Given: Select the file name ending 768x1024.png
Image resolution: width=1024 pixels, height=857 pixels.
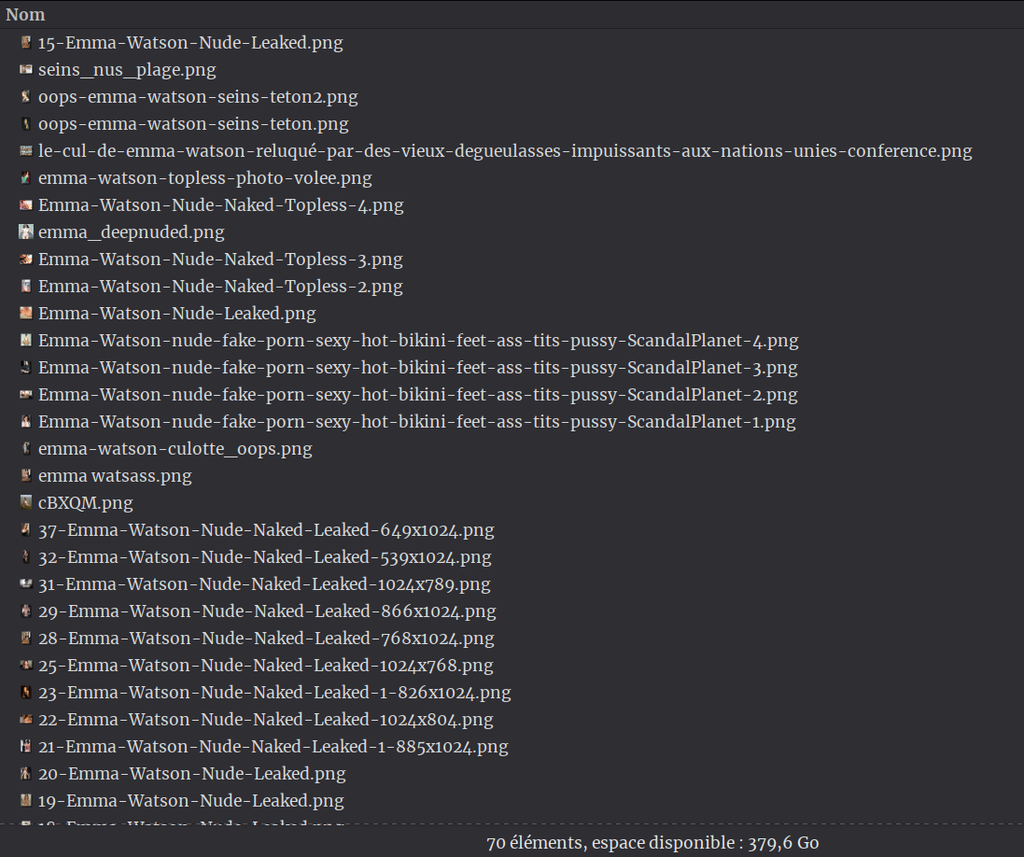Looking at the screenshot, I should [266, 639].
